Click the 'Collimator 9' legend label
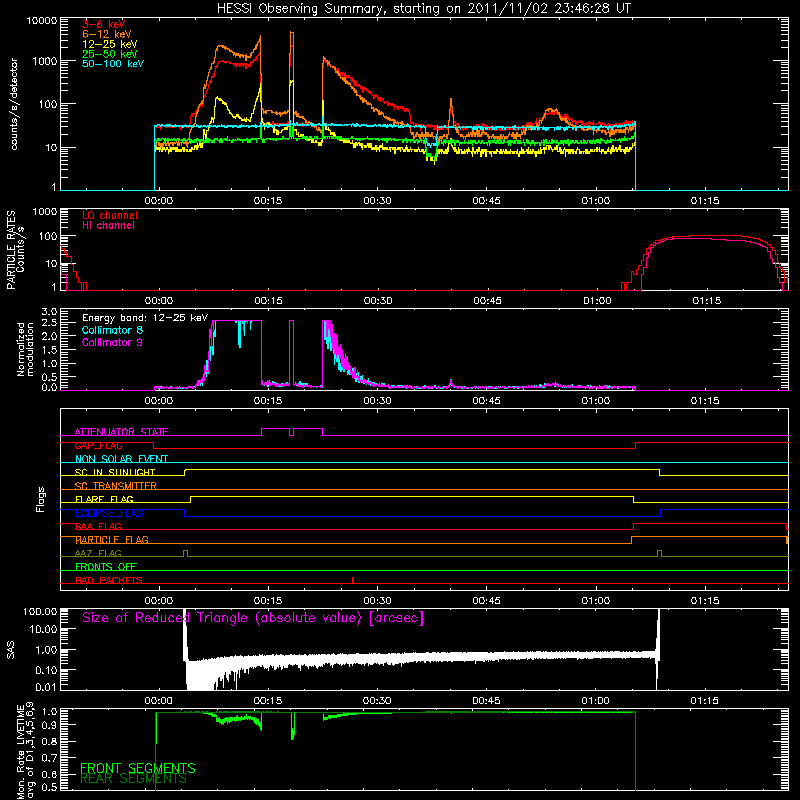Viewport: 800px width, 800px height. (x=112, y=342)
